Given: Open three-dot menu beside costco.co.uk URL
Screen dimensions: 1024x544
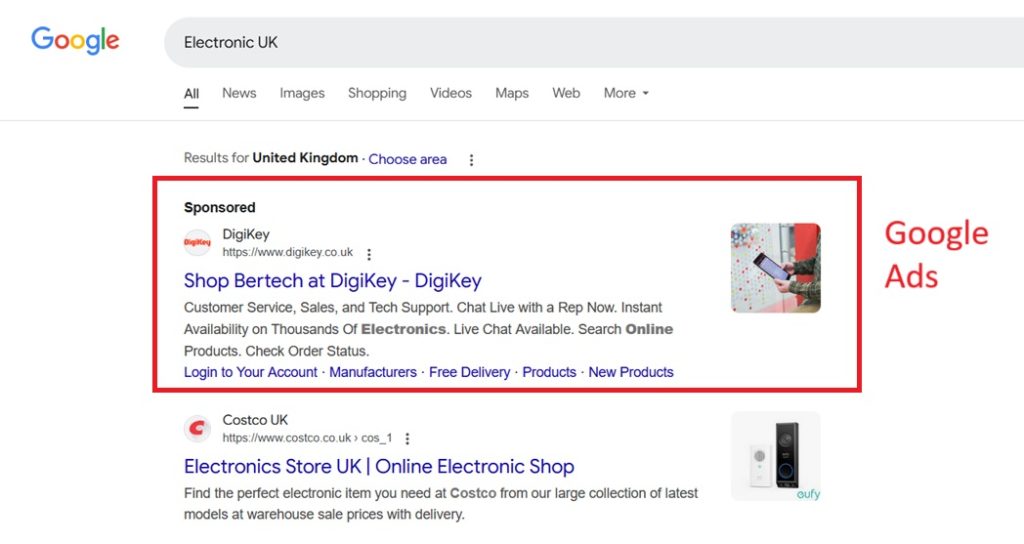Looking at the screenshot, I should coord(407,438).
